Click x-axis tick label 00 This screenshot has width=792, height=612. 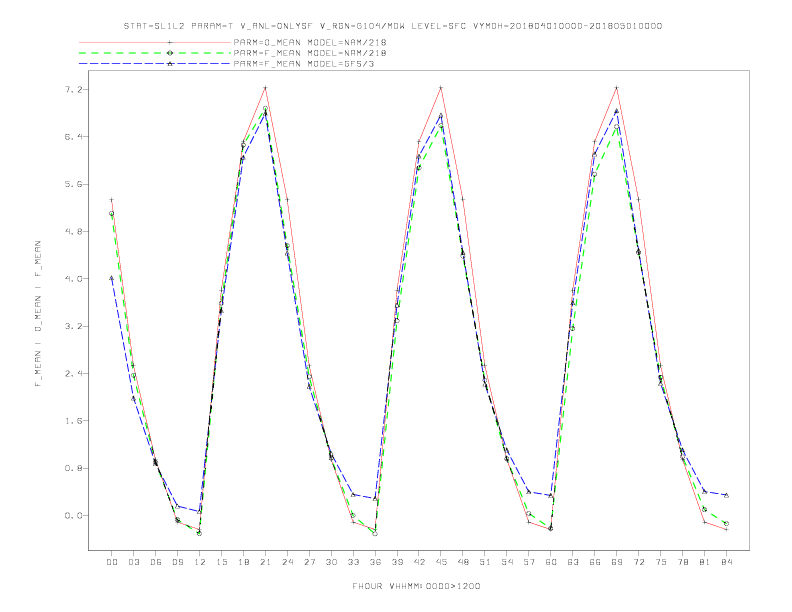112,562
